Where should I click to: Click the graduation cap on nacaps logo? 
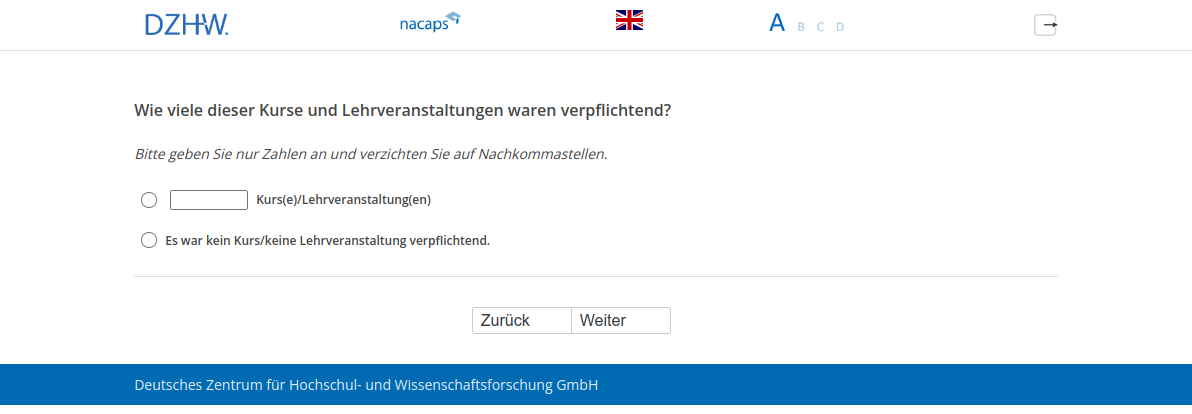pos(453,17)
